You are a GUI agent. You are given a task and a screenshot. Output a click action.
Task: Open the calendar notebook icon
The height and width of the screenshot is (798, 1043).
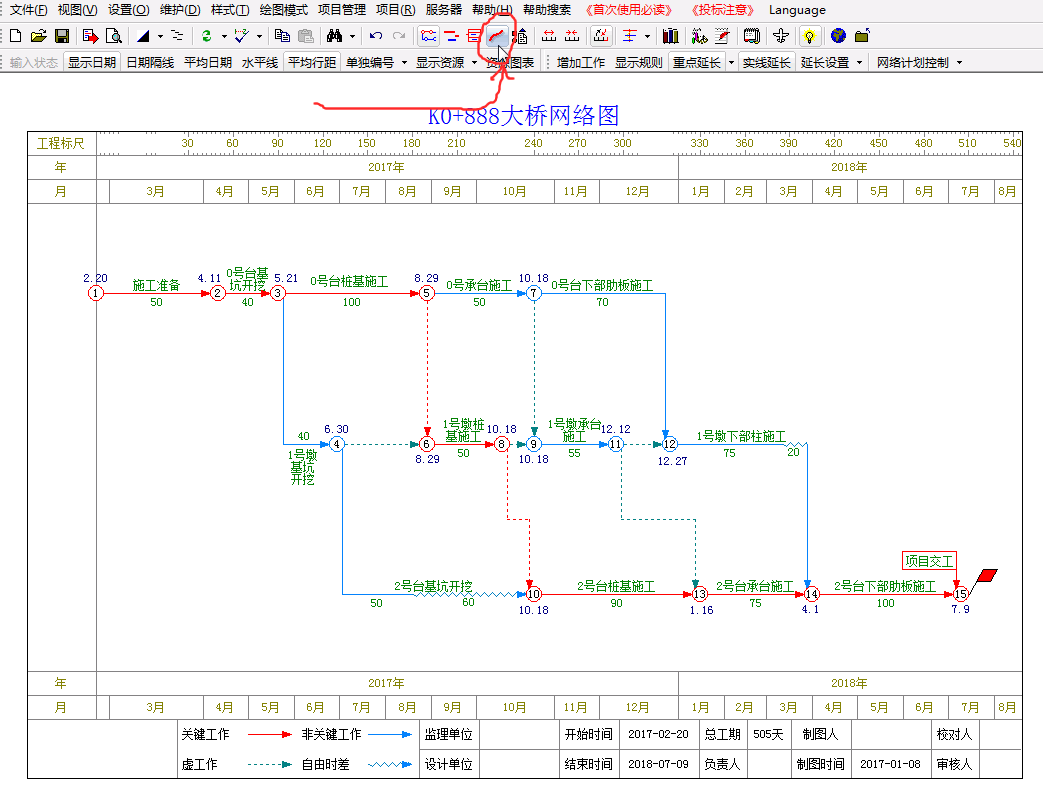pyautogui.click(x=752, y=36)
